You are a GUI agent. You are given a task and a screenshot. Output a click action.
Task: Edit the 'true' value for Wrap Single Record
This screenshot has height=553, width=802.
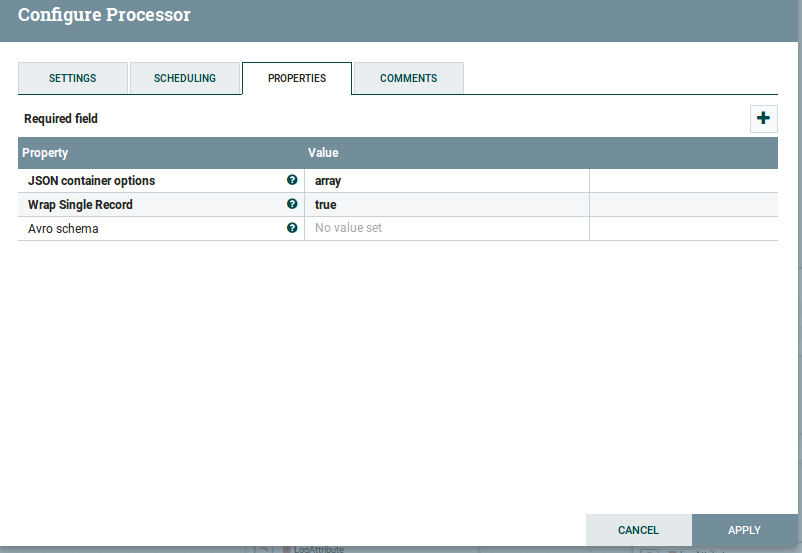tap(447, 205)
